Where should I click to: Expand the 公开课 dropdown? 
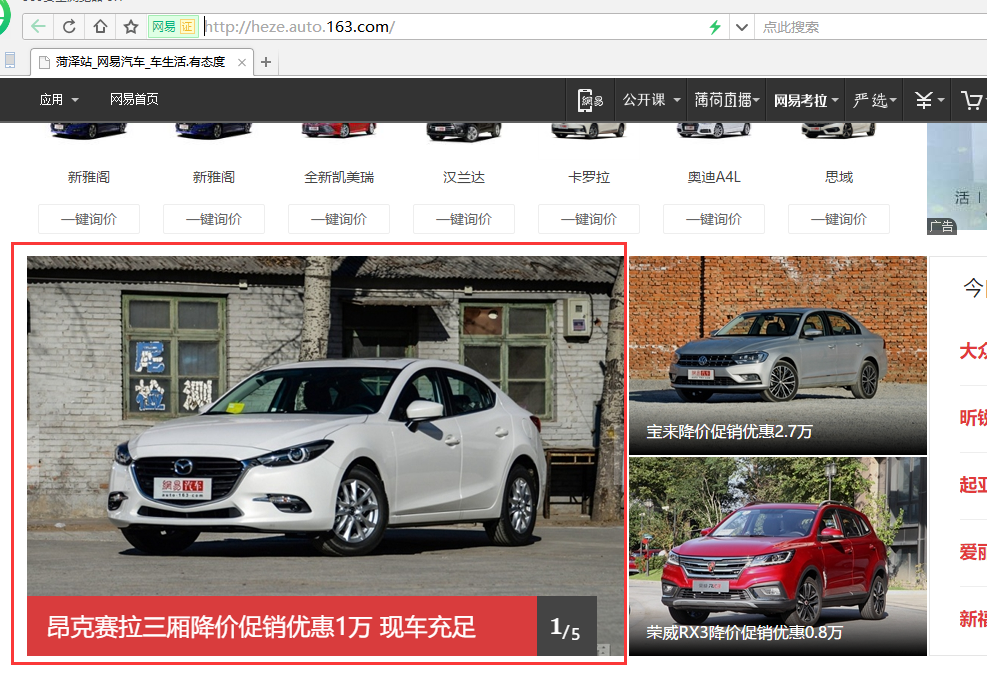651,99
